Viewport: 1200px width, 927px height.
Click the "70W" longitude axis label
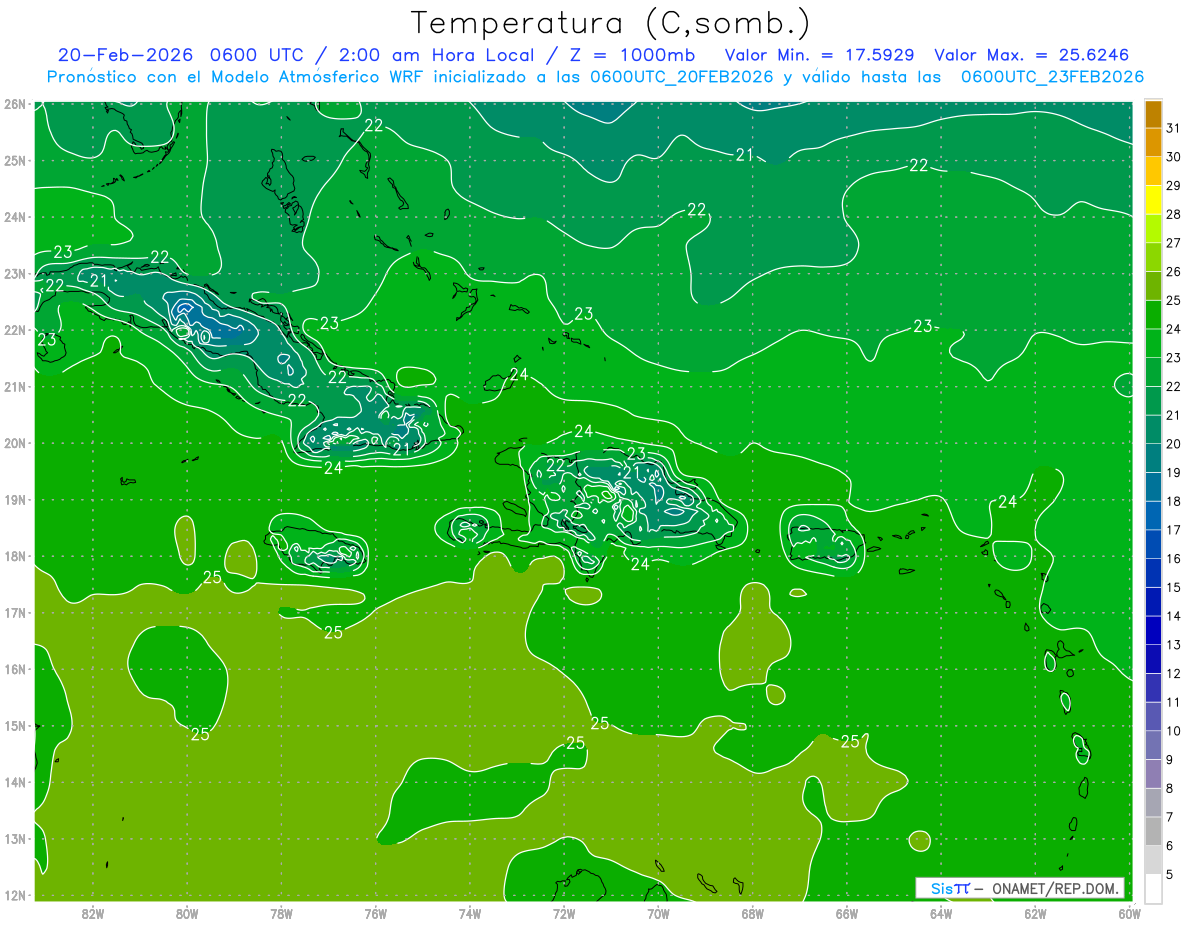[658, 913]
